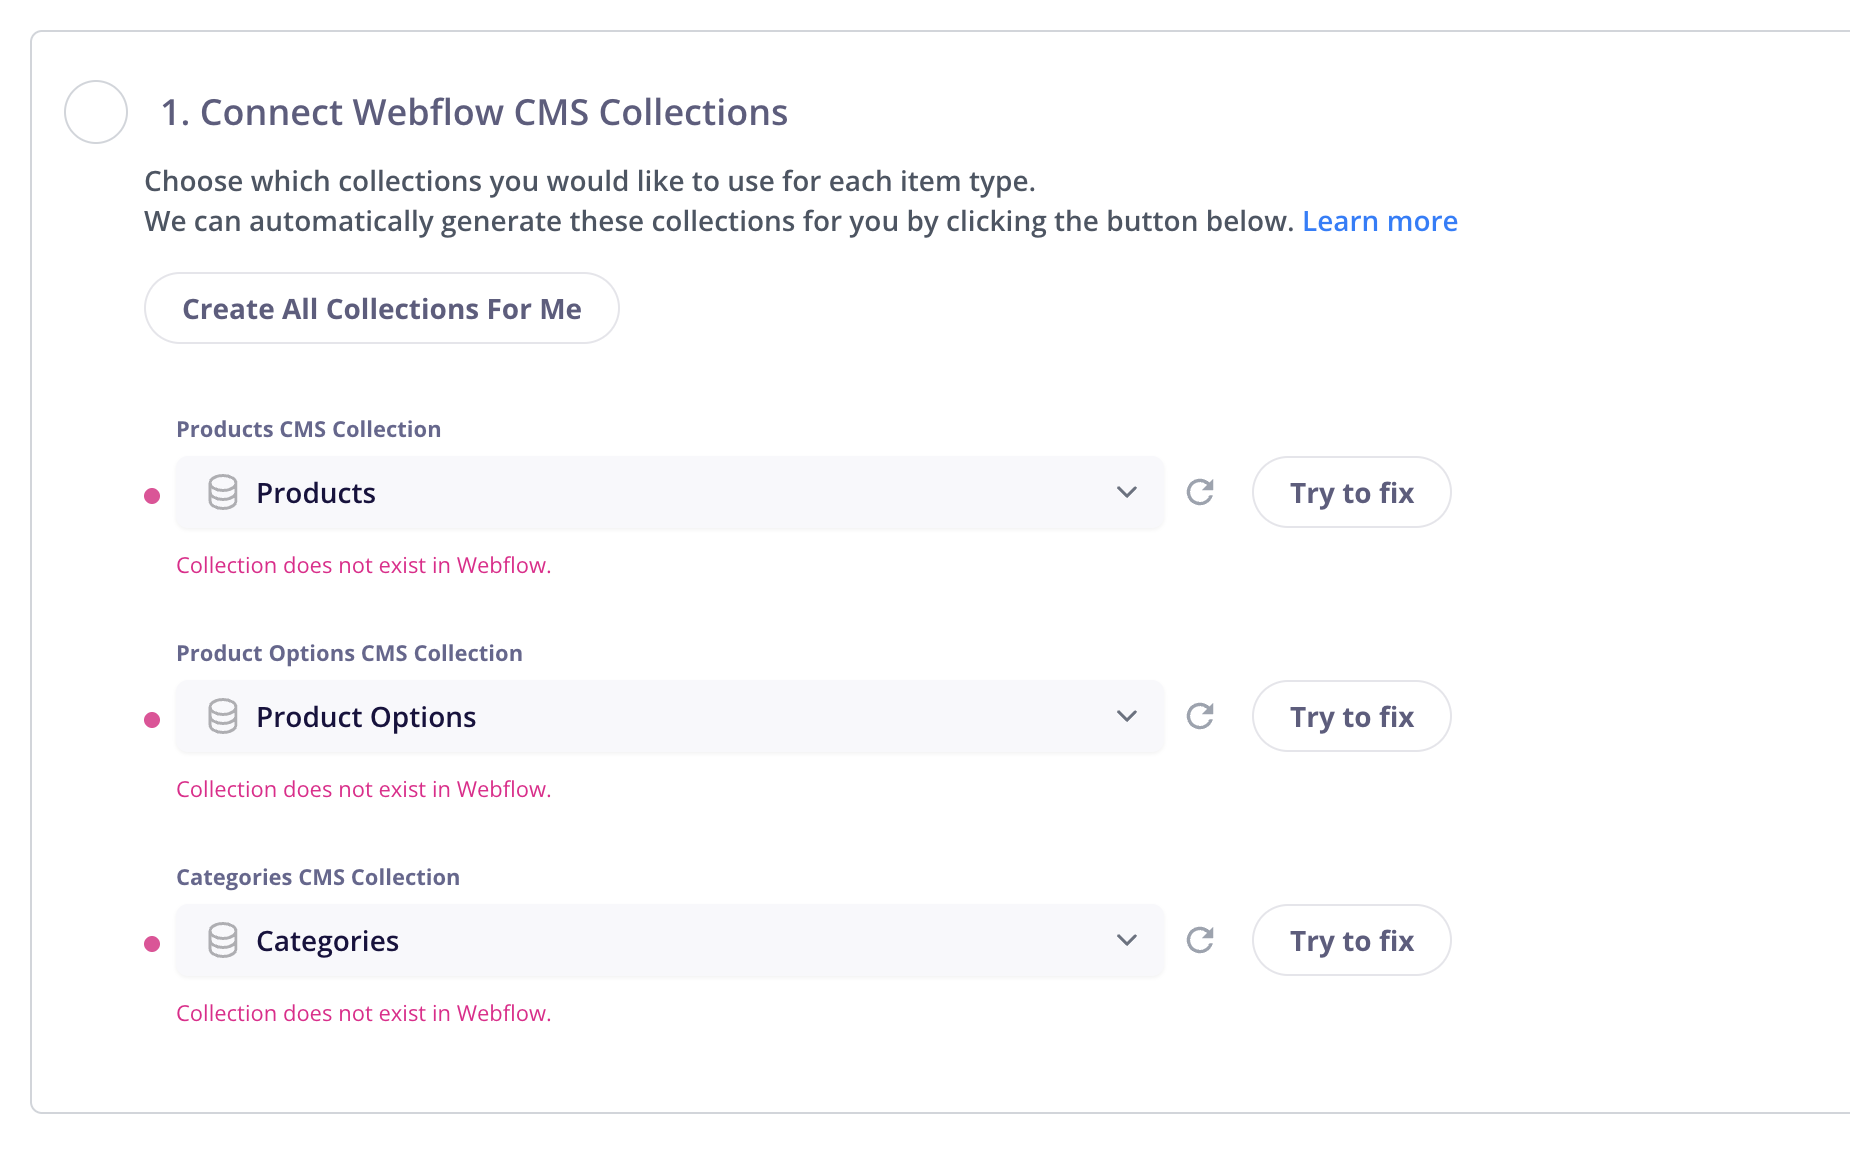Screen dimensions: 1850x1156
Task: Click Try to fix for Product Options
Action: [1352, 716]
